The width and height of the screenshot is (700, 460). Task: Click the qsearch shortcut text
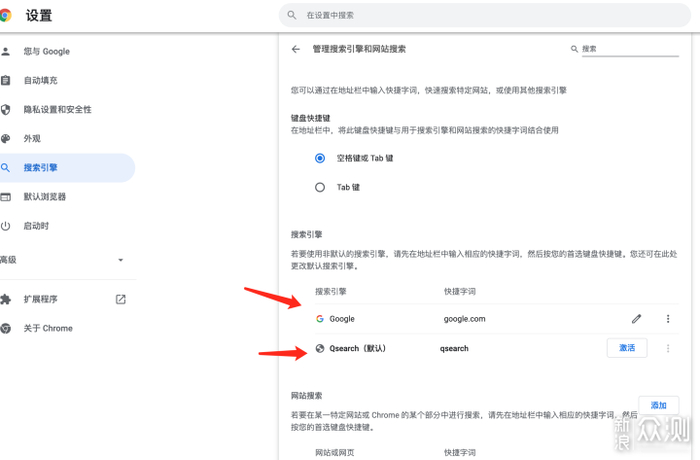click(x=454, y=348)
